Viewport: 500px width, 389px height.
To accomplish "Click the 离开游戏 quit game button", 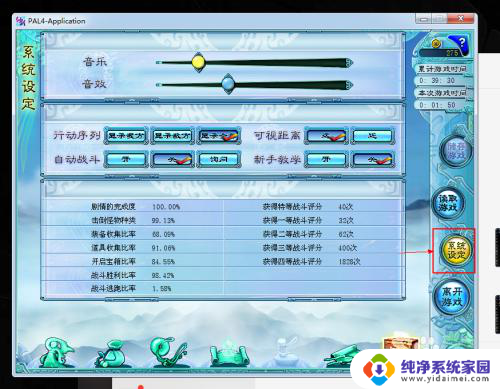I will [452, 297].
